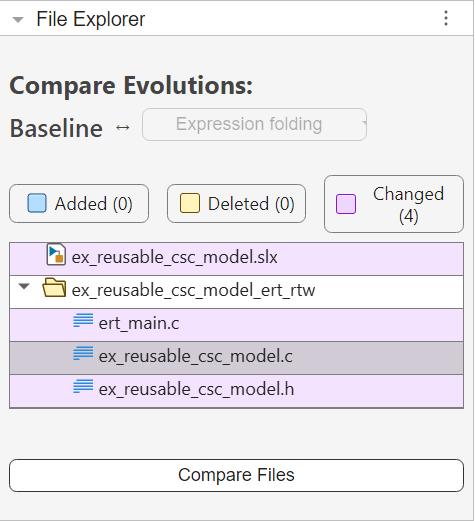Select ex_reusable_csc_model.slx in the file tree

(236, 259)
